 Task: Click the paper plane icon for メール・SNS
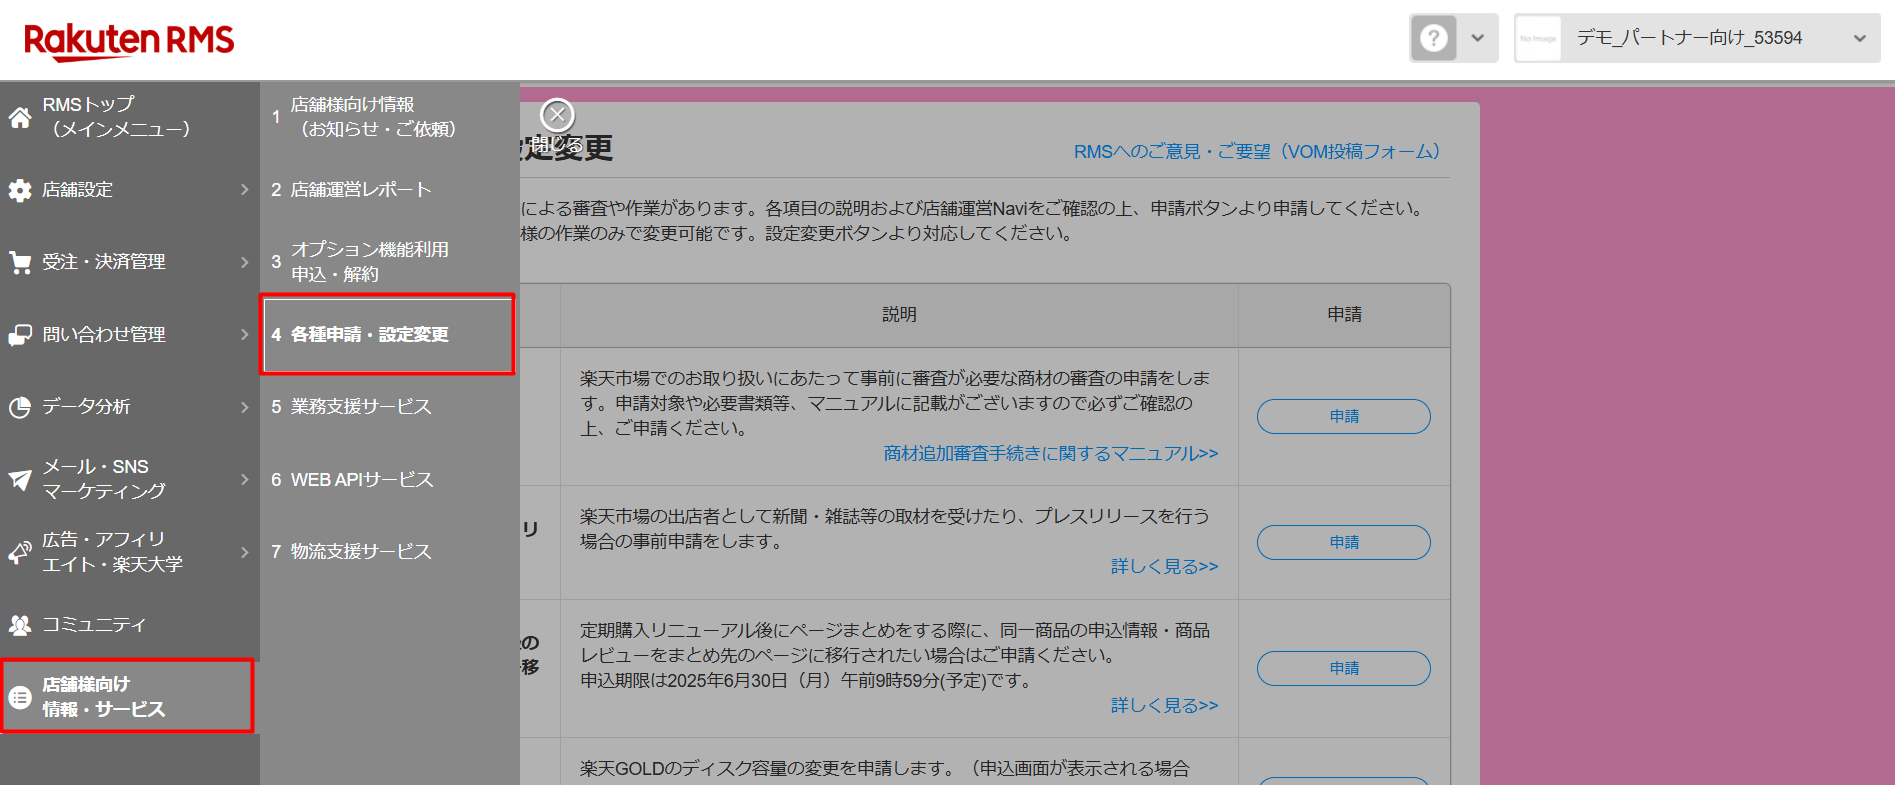pos(20,480)
